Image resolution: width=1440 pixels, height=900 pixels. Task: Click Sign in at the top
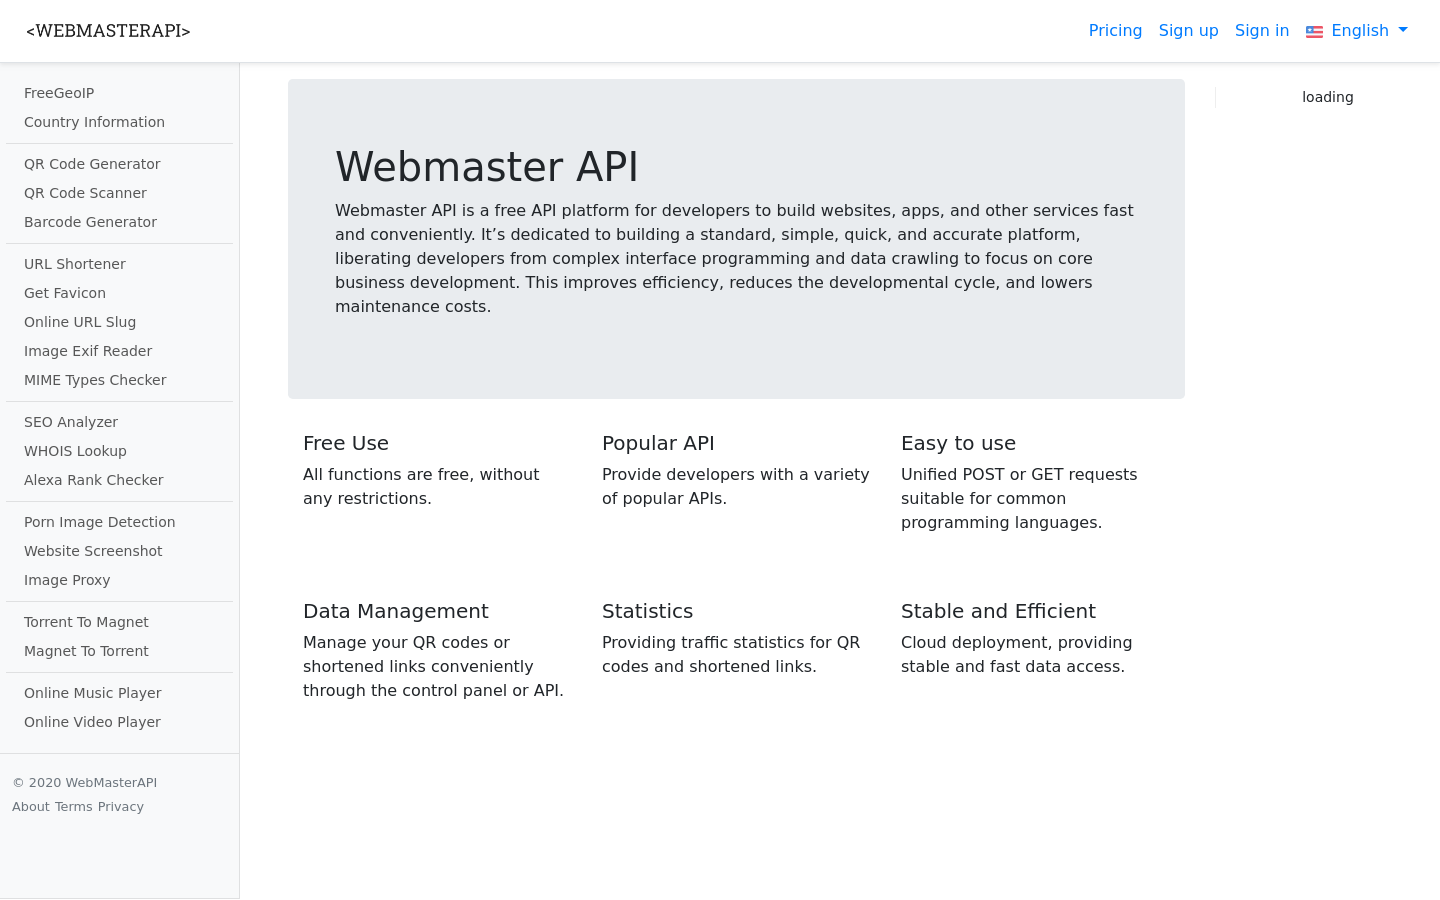click(1262, 30)
